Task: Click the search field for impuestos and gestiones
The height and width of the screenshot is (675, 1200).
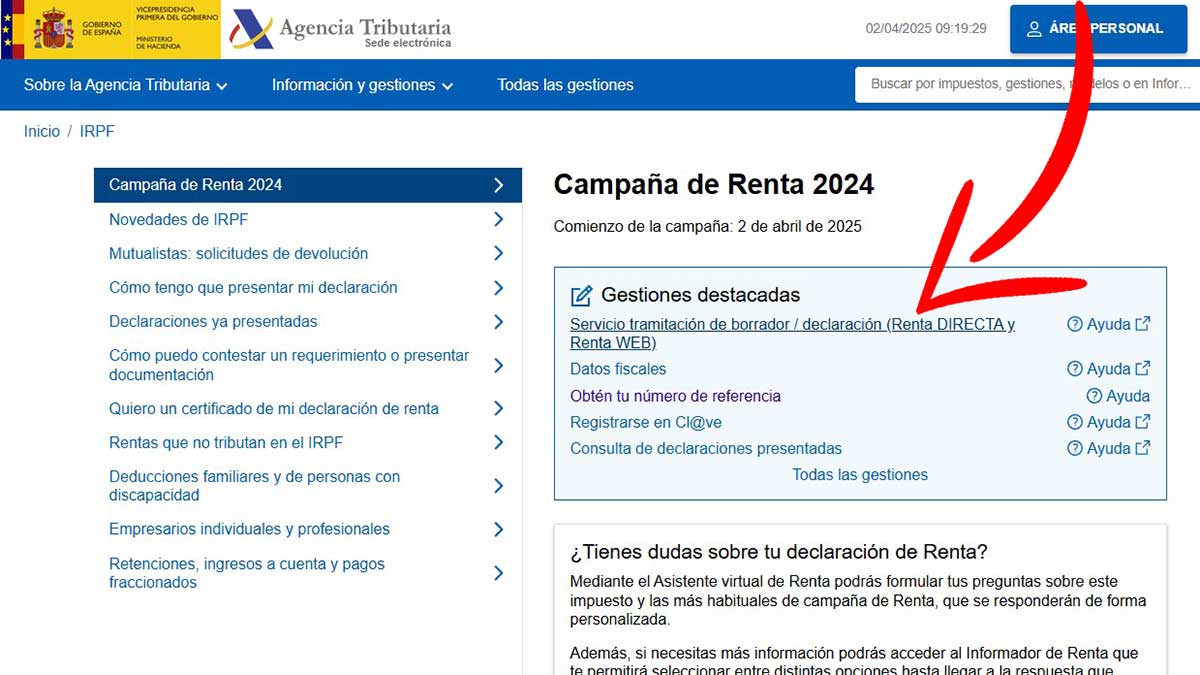Action: (x=1025, y=85)
